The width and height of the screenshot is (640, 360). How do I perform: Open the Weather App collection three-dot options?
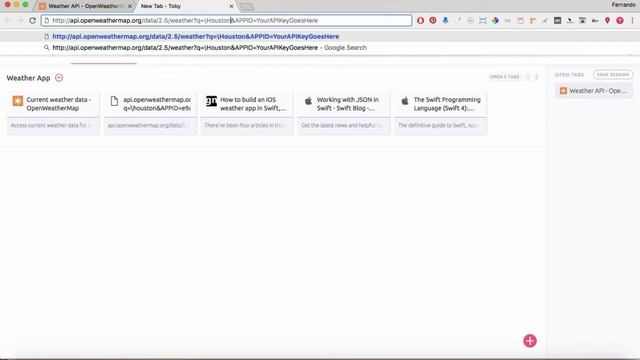(536, 77)
